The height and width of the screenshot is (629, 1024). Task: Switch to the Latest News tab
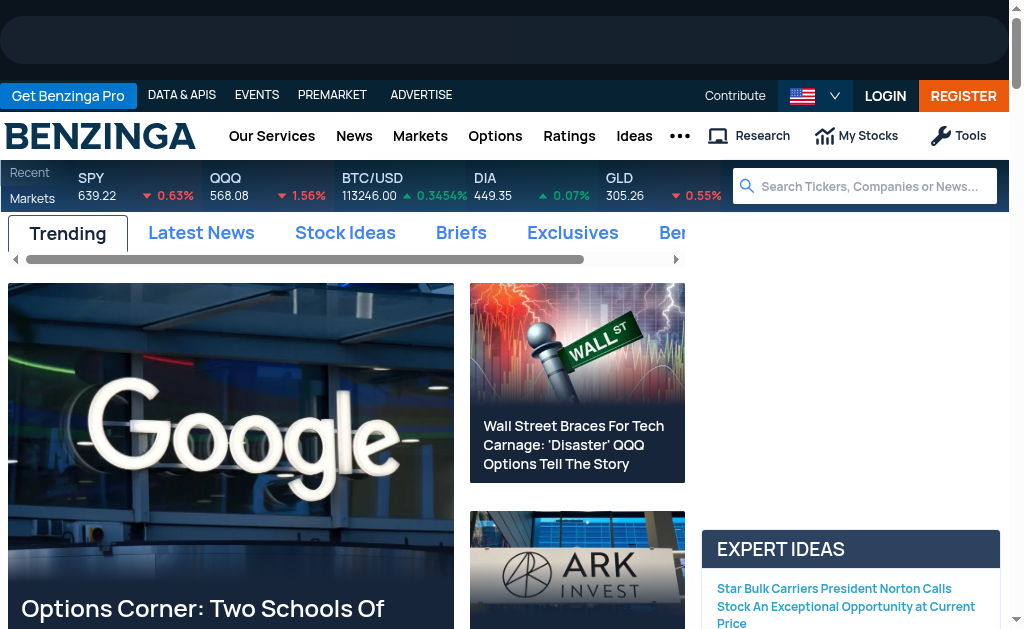coord(201,233)
